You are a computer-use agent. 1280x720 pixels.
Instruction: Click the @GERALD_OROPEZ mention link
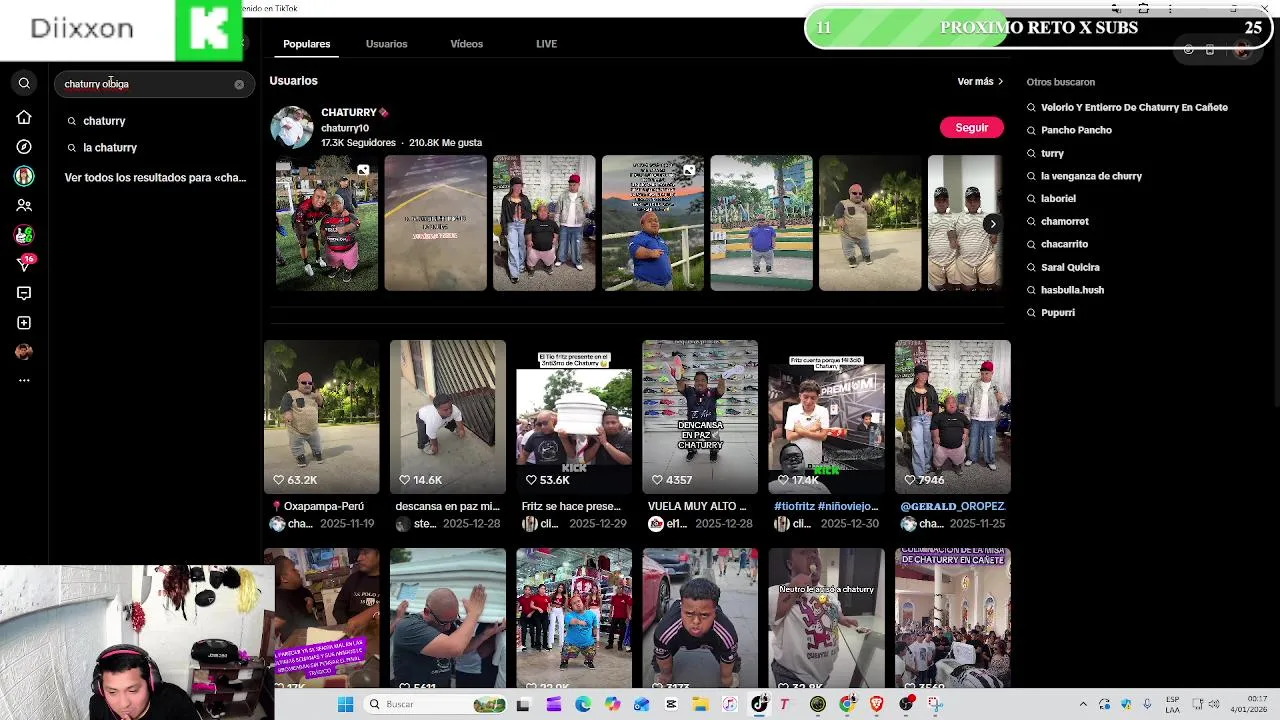[952, 506]
